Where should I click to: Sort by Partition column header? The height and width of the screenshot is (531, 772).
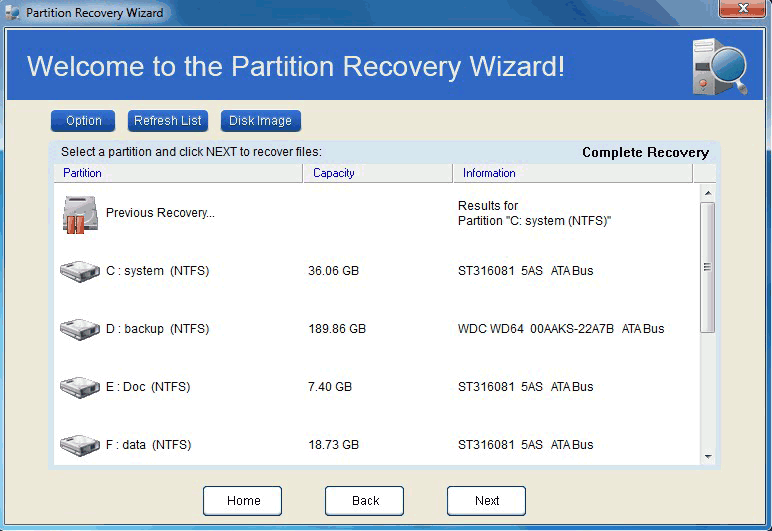click(178, 173)
